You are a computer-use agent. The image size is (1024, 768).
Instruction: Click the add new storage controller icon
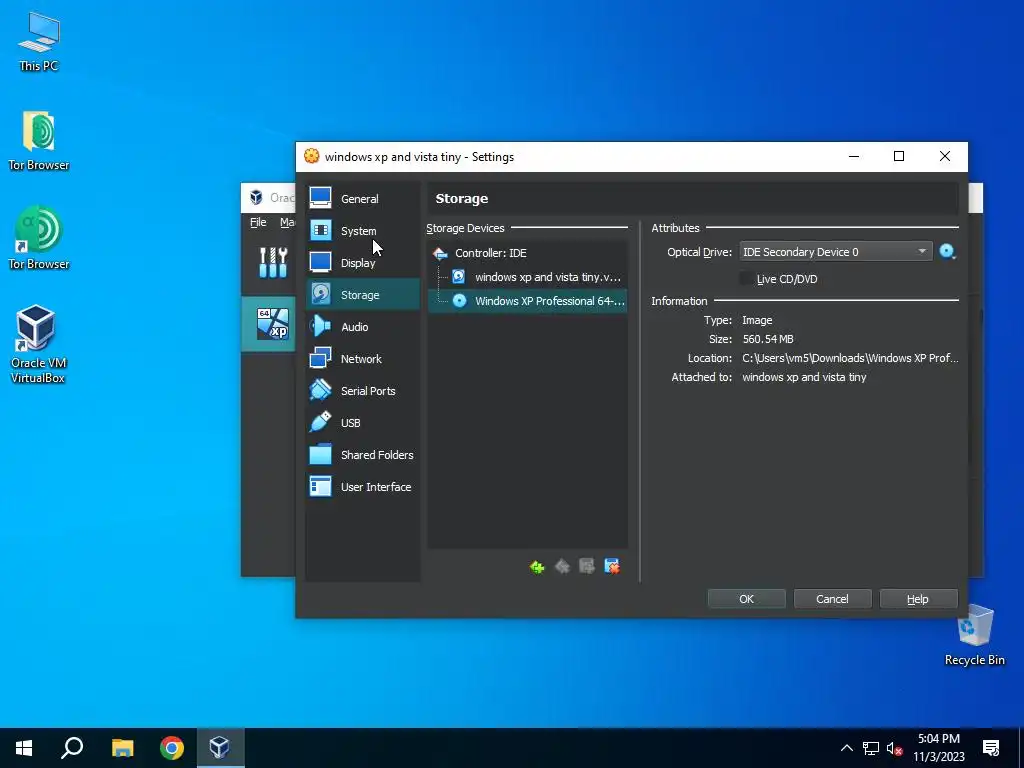[537, 567]
